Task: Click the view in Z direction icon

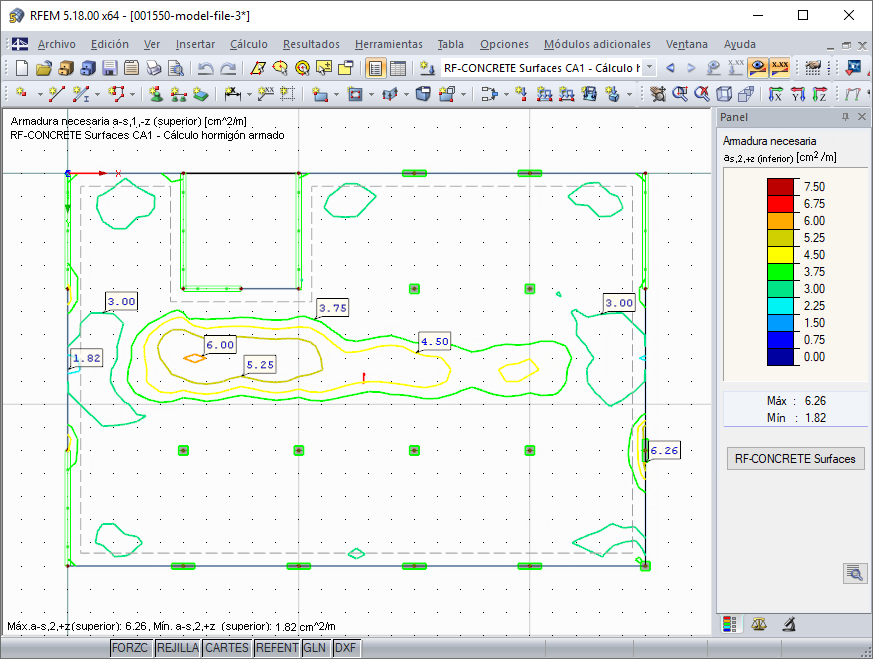Action: [820, 94]
